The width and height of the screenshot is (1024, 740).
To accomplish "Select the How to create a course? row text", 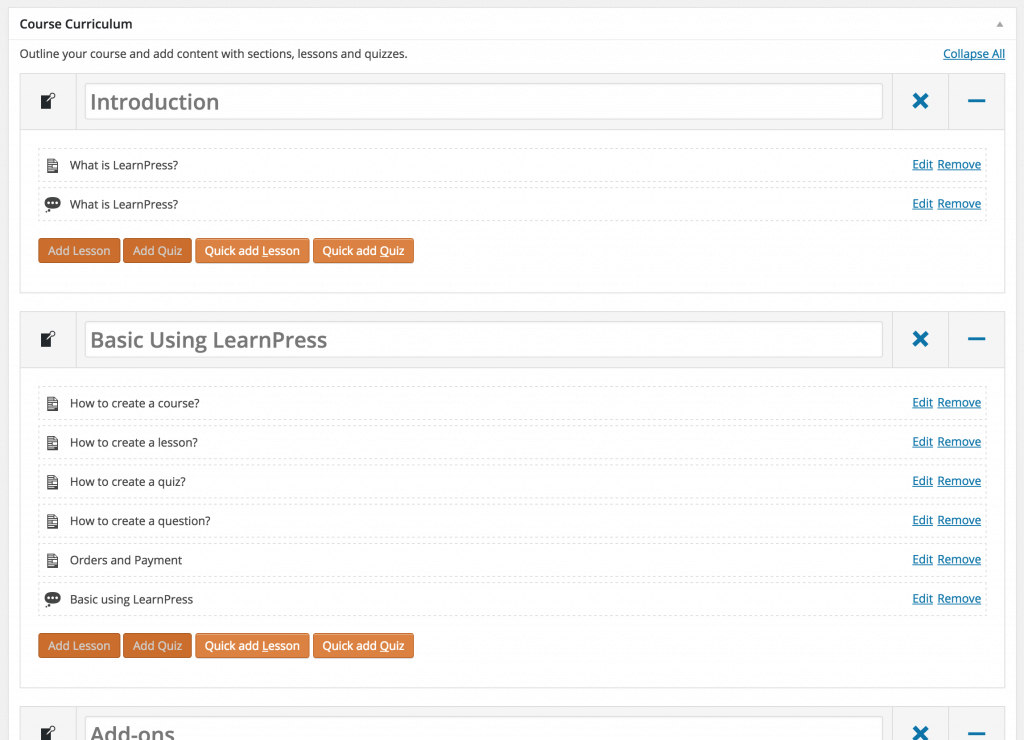I will [135, 404].
